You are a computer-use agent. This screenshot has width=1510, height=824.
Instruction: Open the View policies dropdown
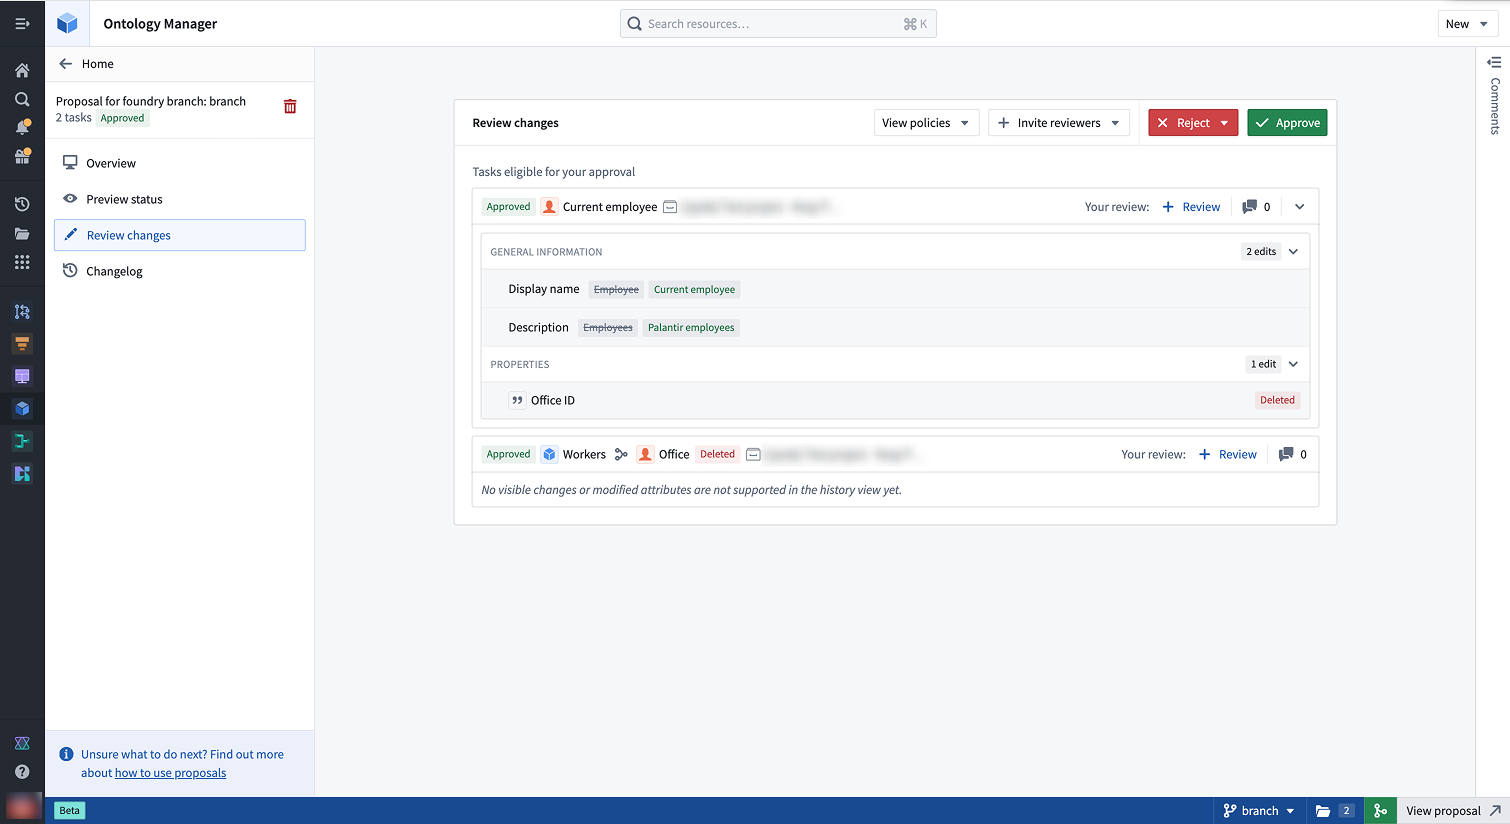tap(925, 123)
